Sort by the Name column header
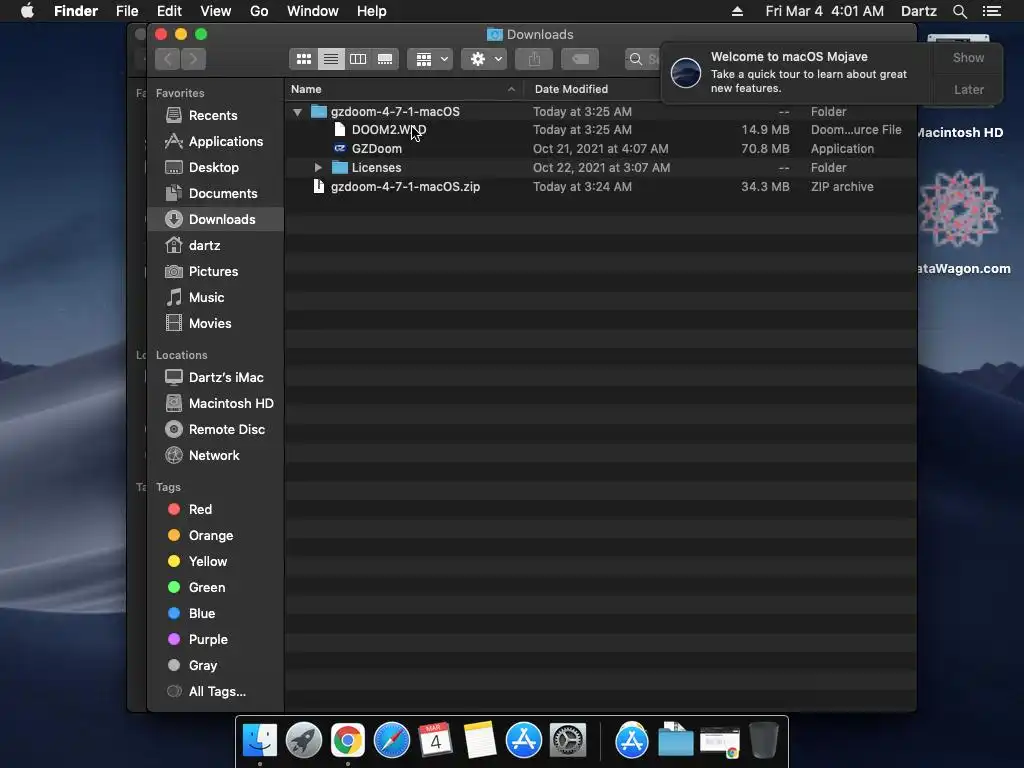This screenshot has width=1024, height=768. [404, 89]
